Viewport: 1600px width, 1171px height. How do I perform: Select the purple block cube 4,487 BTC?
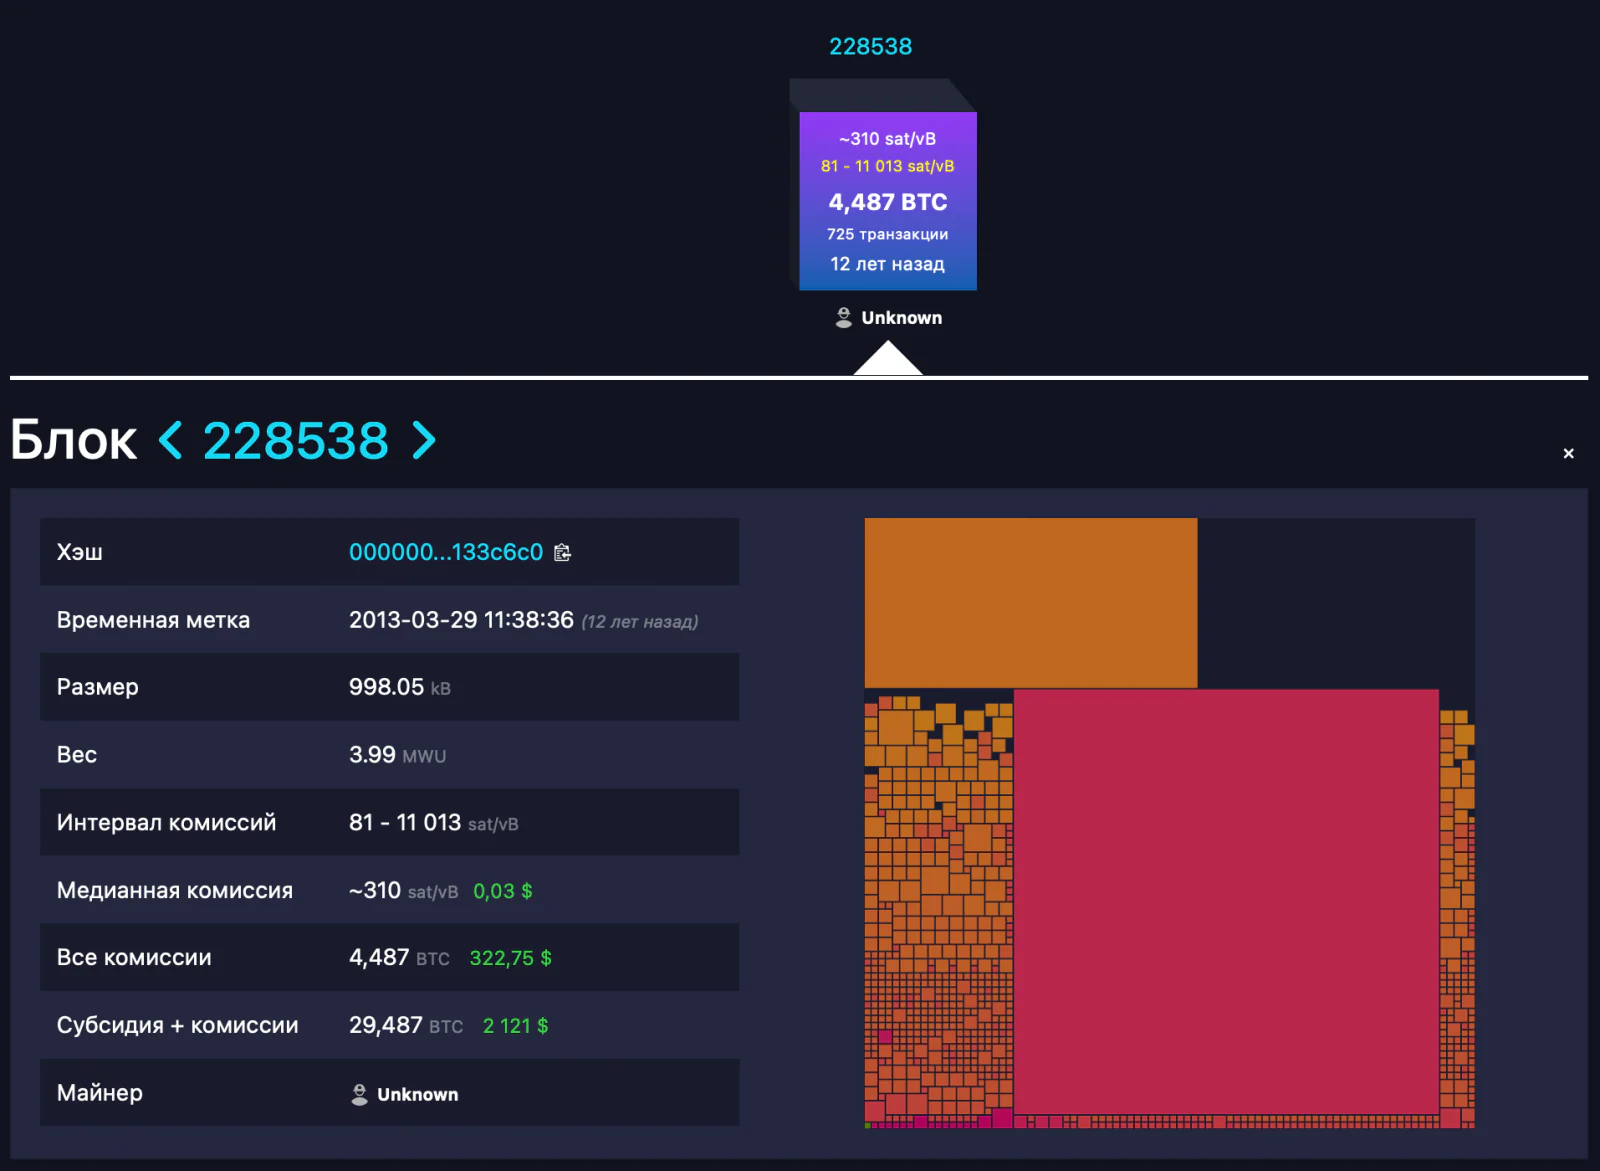[x=888, y=201]
